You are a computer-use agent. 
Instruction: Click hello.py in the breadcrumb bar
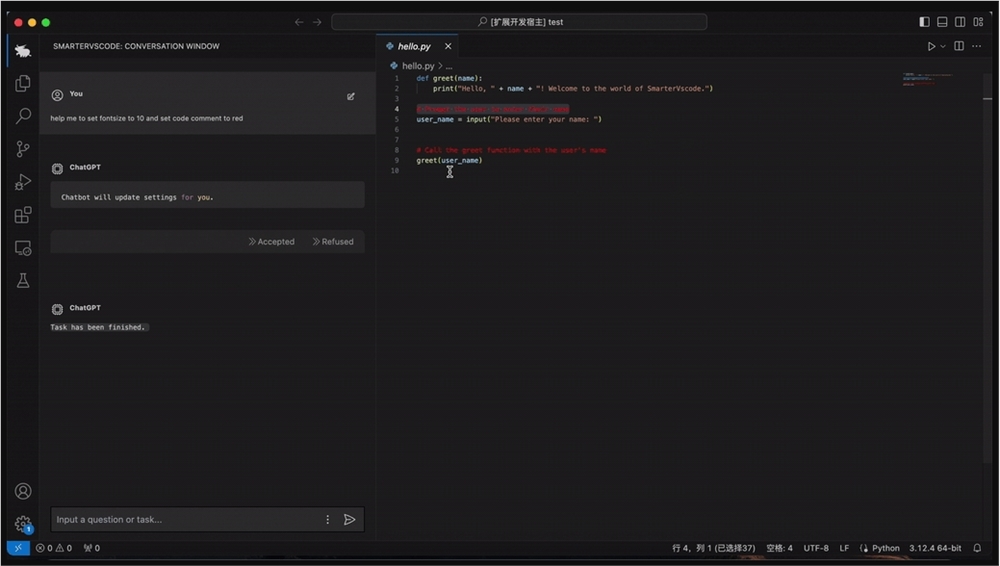point(418,66)
